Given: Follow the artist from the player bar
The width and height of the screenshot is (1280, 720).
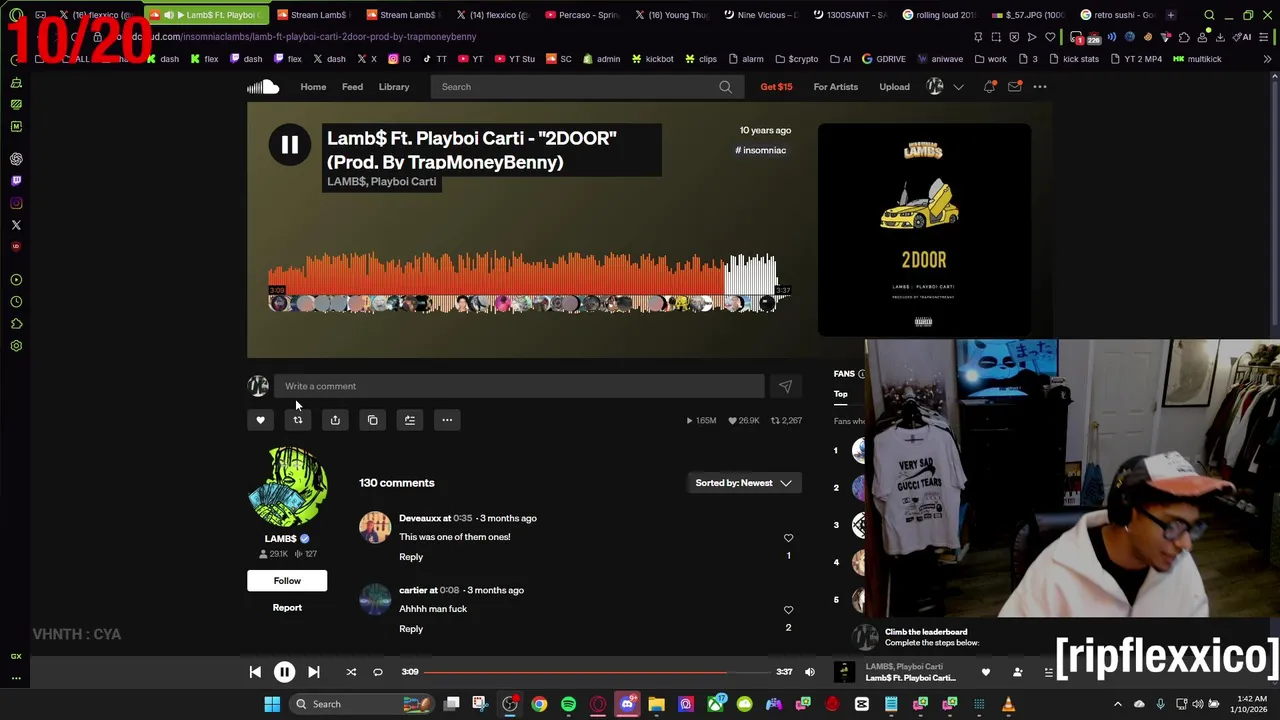Looking at the screenshot, I should [x=1017, y=672].
